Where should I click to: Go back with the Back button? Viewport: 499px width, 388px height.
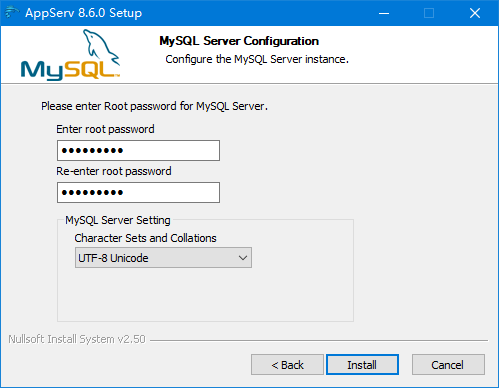[x=287, y=365]
